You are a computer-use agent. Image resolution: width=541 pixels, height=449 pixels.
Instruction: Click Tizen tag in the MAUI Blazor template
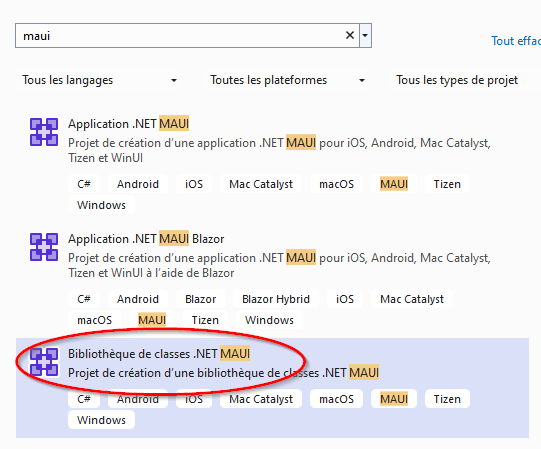[205, 320]
